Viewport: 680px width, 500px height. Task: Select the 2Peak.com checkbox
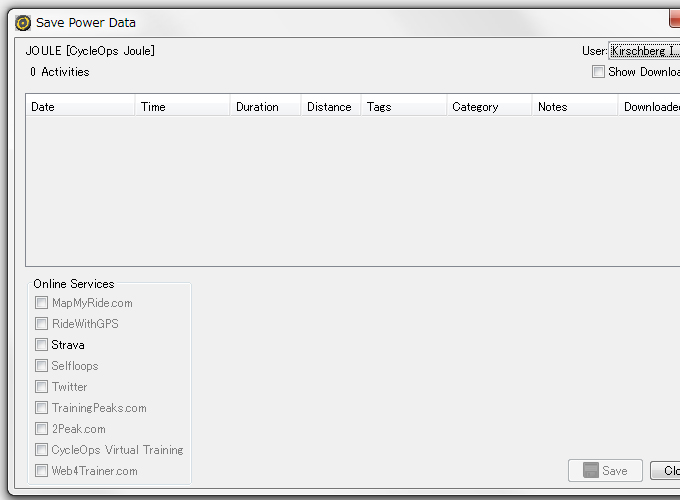[41, 429]
